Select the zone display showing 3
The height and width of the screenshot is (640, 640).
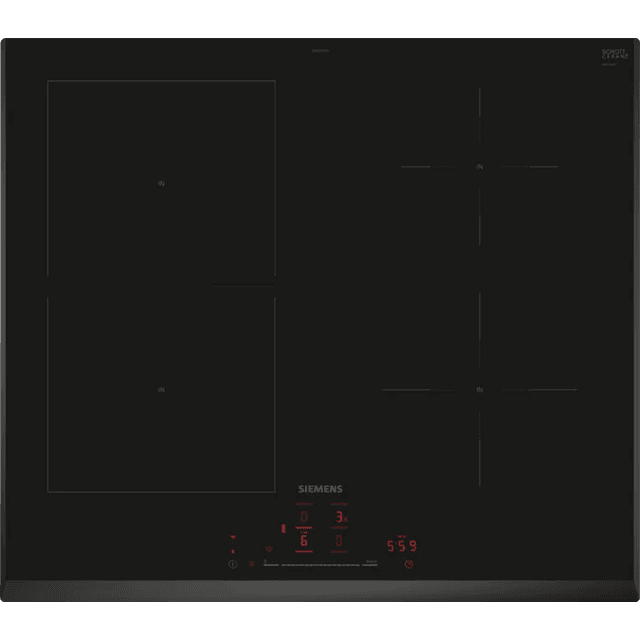click(x=340, y=518)
